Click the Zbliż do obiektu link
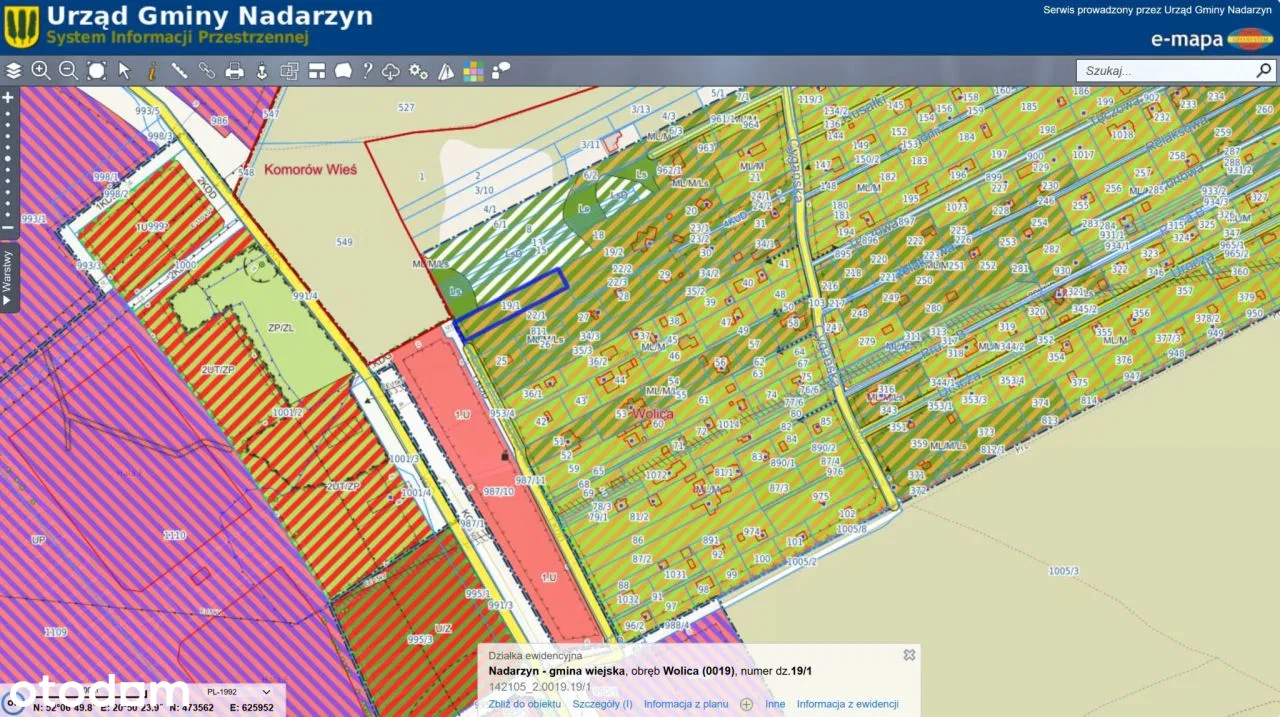Screen dimensions: 1280x717 click(524, 704)
